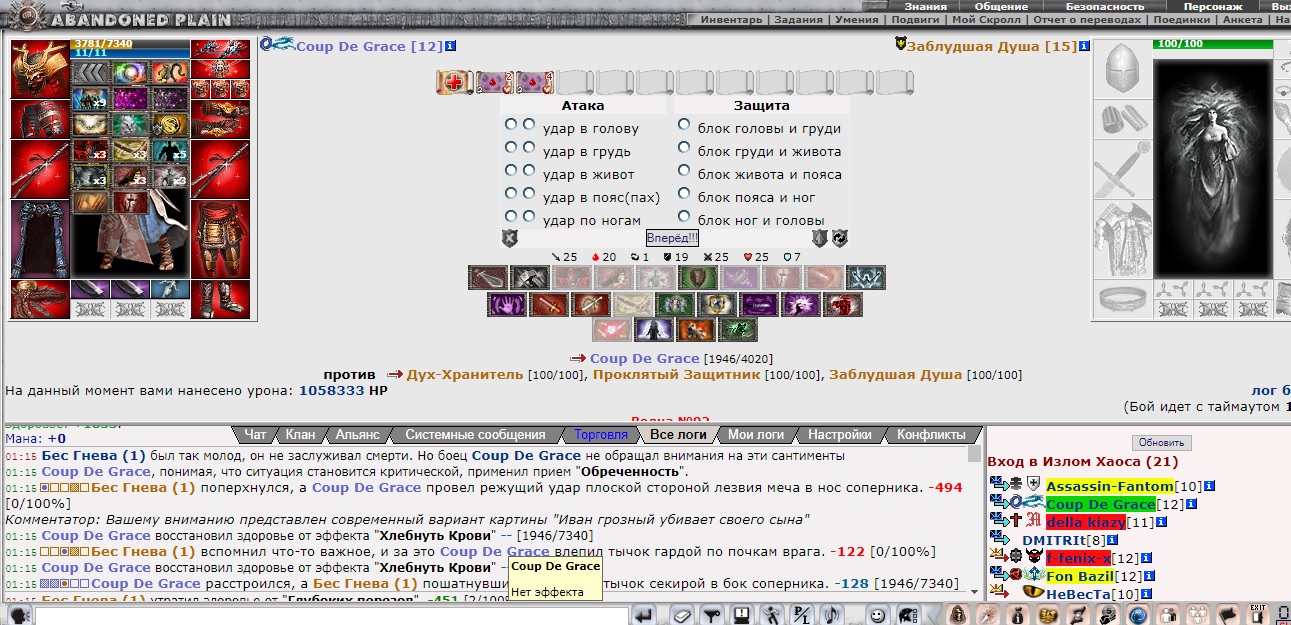Click the red samurai helmet equipment slot
1291x625 pixels.
pos(40,69)
